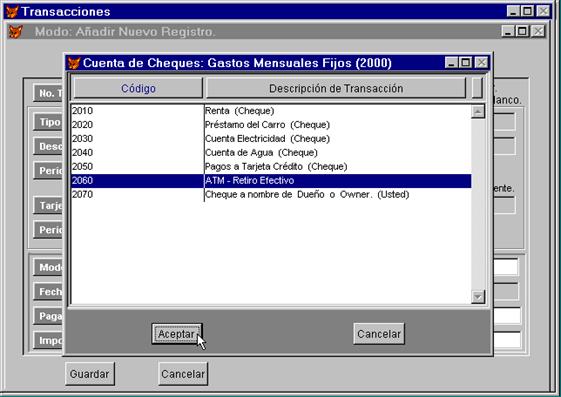Image resolution: width=561 pixels, height=397 pixels.
Task: Click the Fech label button in background form
Action: 49,291
